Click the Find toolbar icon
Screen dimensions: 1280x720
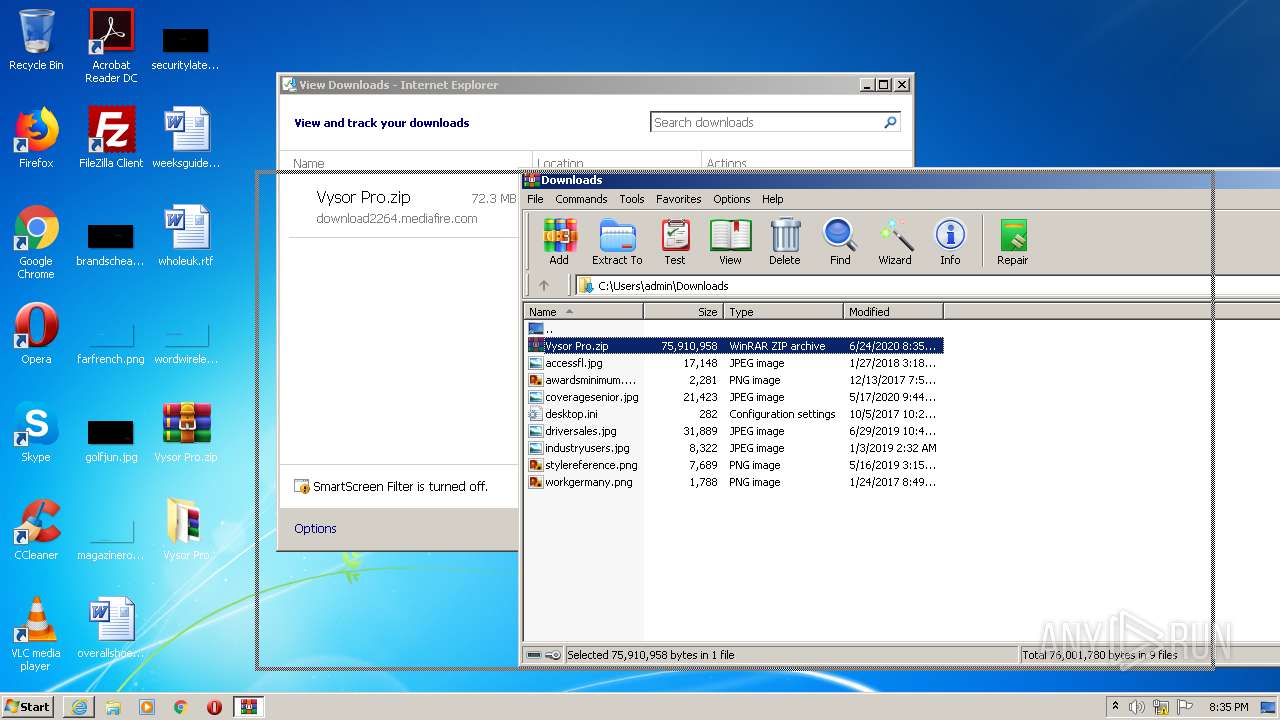840,242
